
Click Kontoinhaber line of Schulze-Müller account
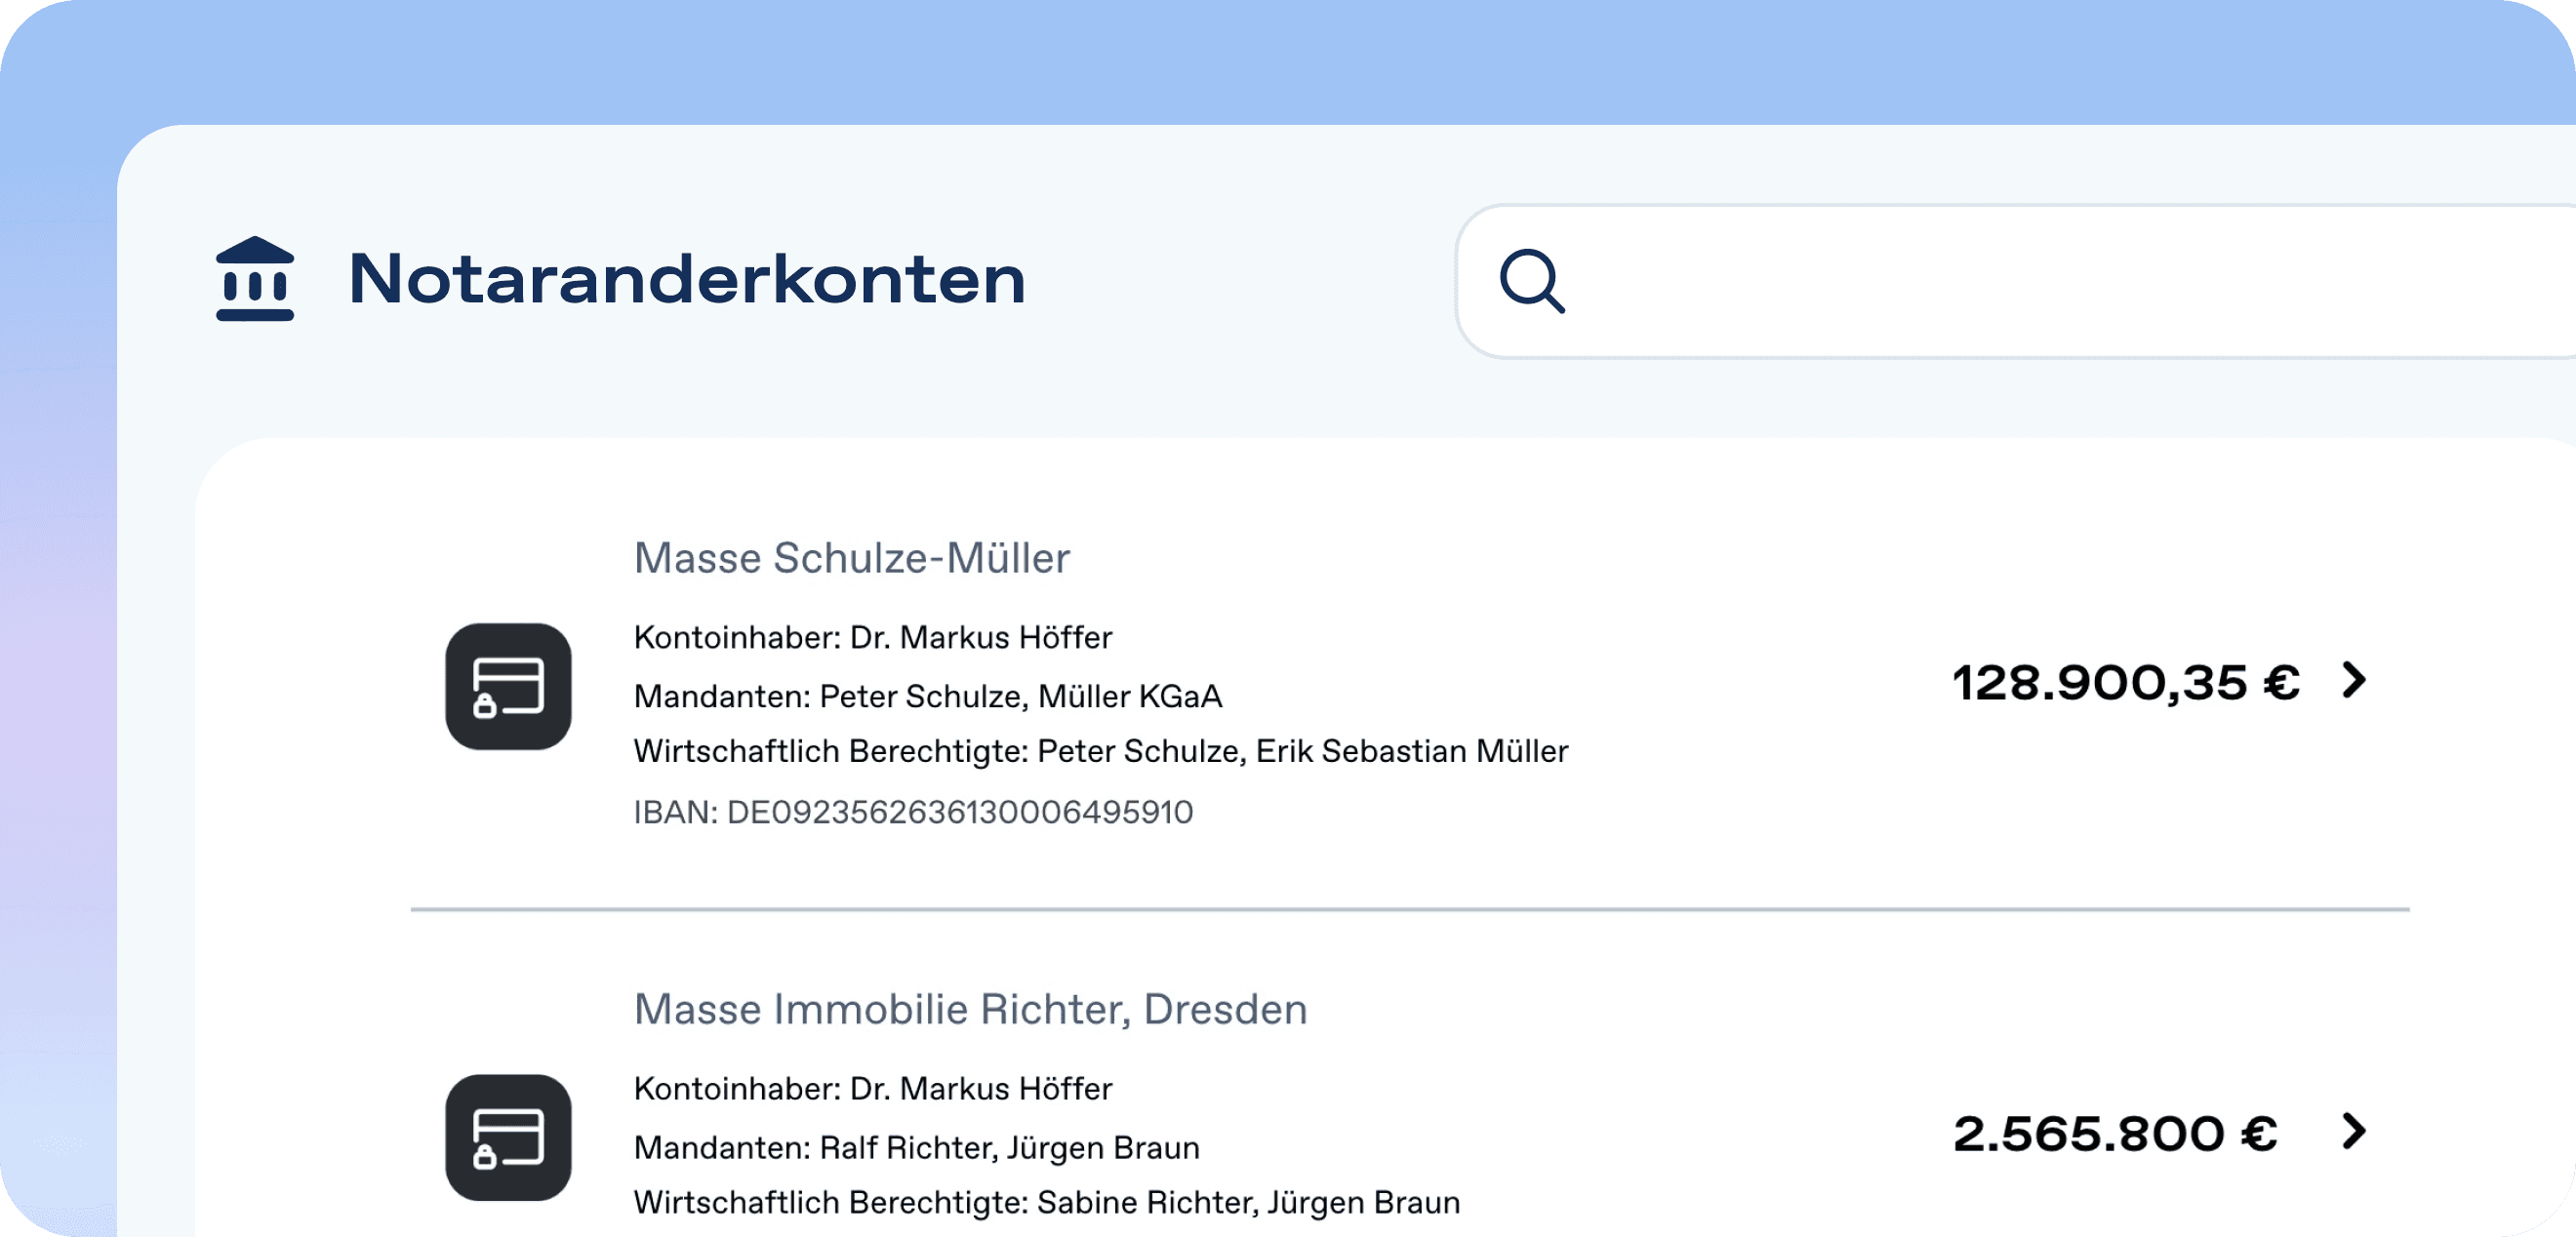(872, 637)
